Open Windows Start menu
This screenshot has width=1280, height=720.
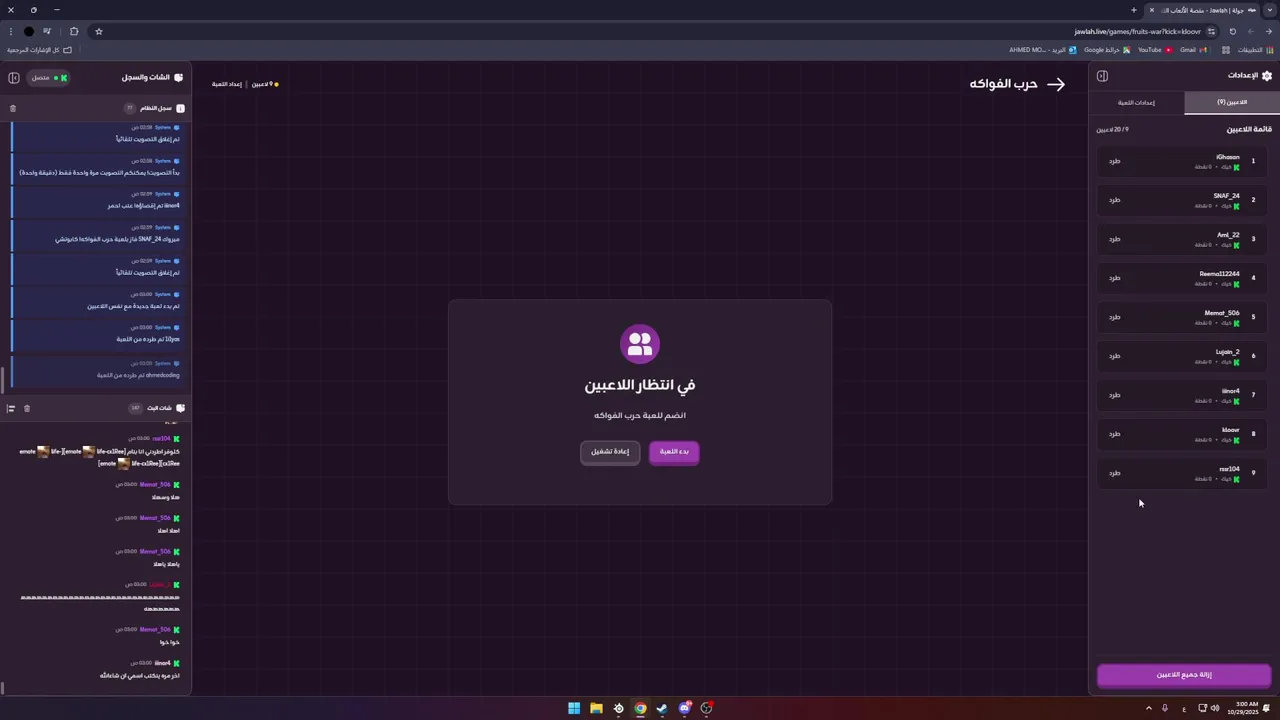click(x=574, y=708)
